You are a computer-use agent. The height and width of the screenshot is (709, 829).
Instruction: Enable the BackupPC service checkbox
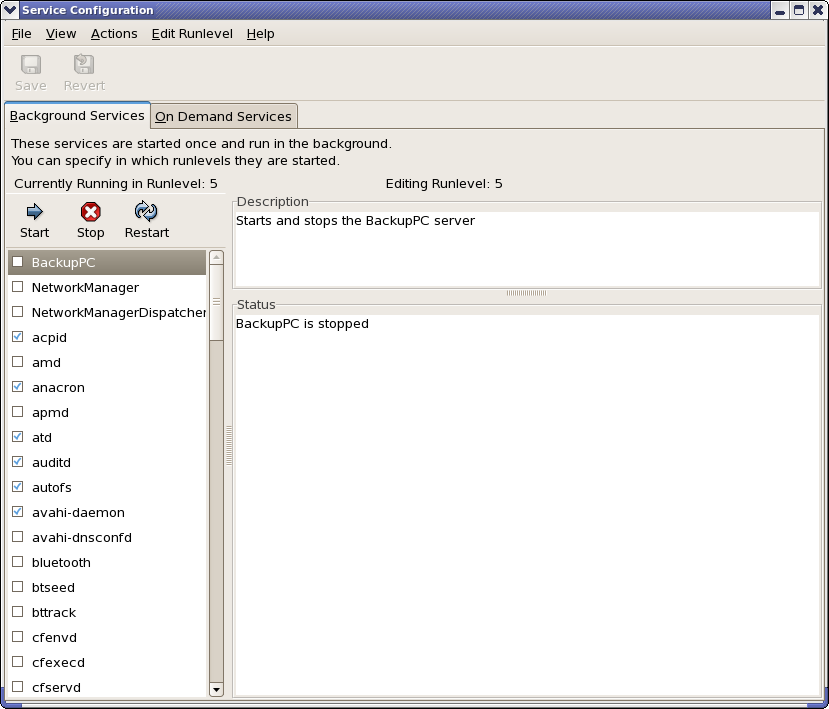click(x=17, y=262)
